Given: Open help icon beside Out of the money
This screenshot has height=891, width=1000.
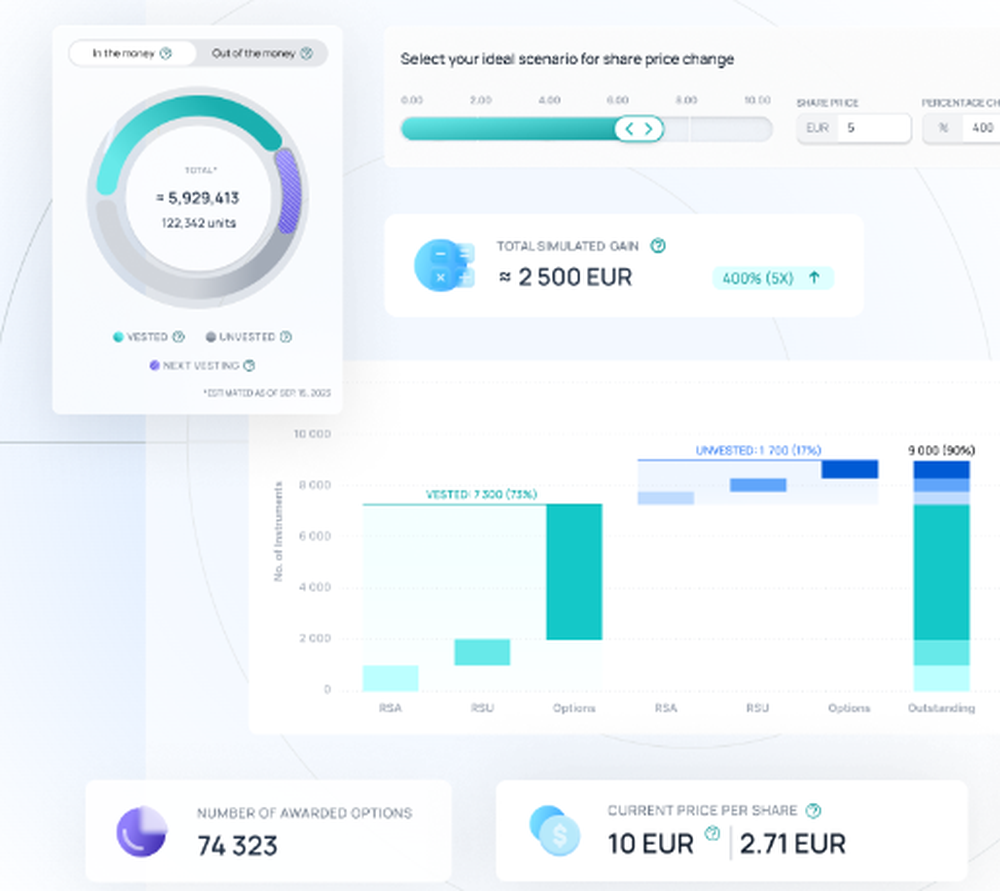Looking at the screenshot, I should click(307, 53).
